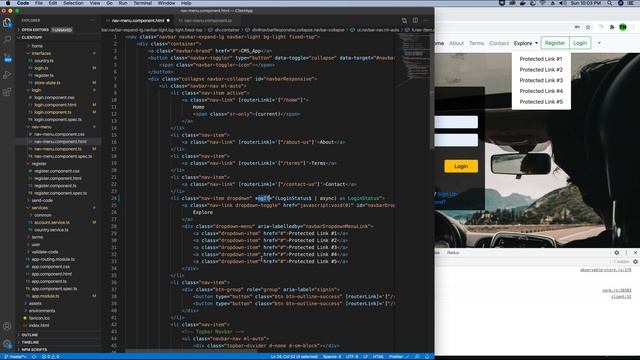Click the sync changes icon in status bar
The height and width of the screenshot is (360, 640).
(x=34, y=357)
